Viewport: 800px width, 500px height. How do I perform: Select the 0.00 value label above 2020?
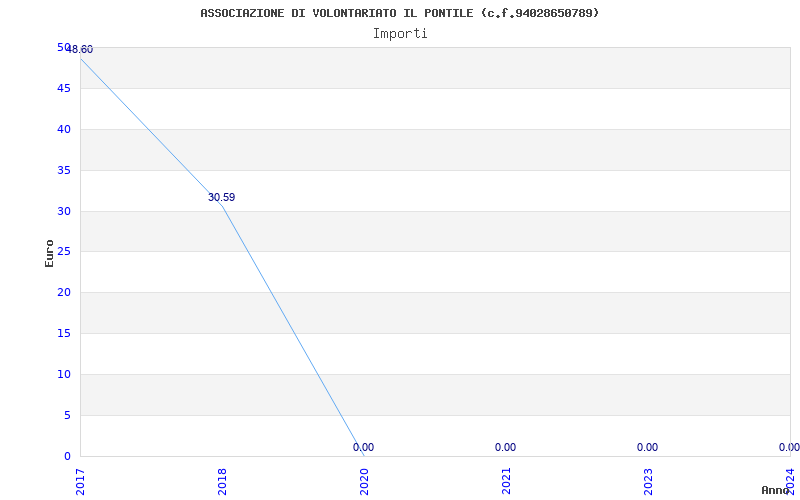click(363, 447)
